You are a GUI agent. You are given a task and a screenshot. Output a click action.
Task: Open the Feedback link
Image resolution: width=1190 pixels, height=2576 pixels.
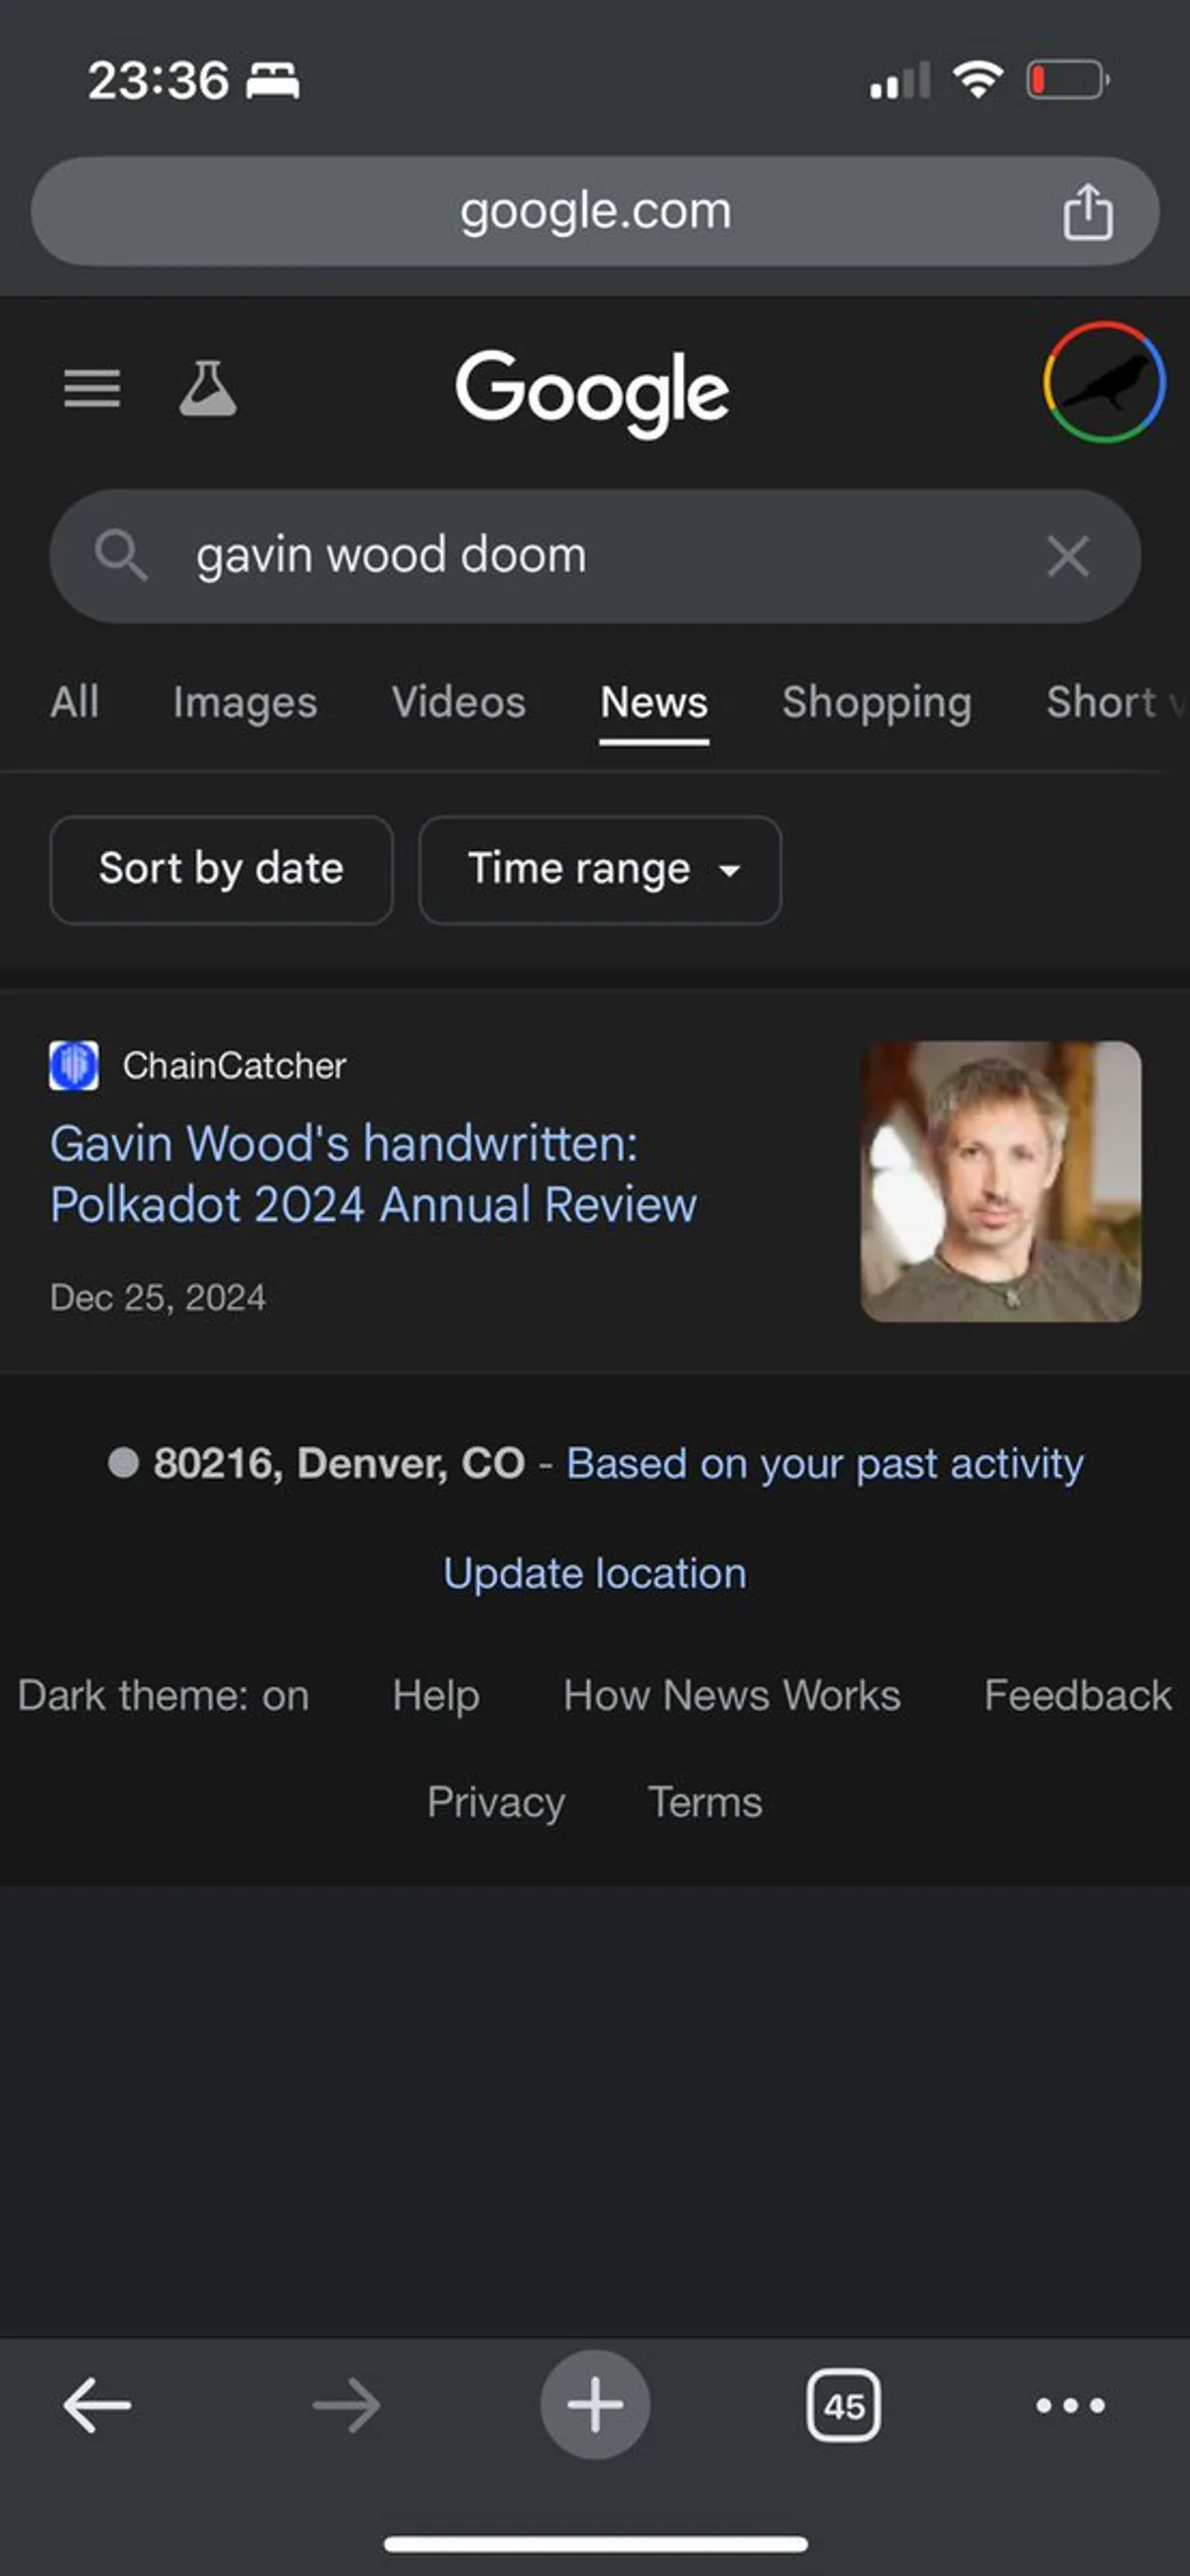tap(1078, 1695)
